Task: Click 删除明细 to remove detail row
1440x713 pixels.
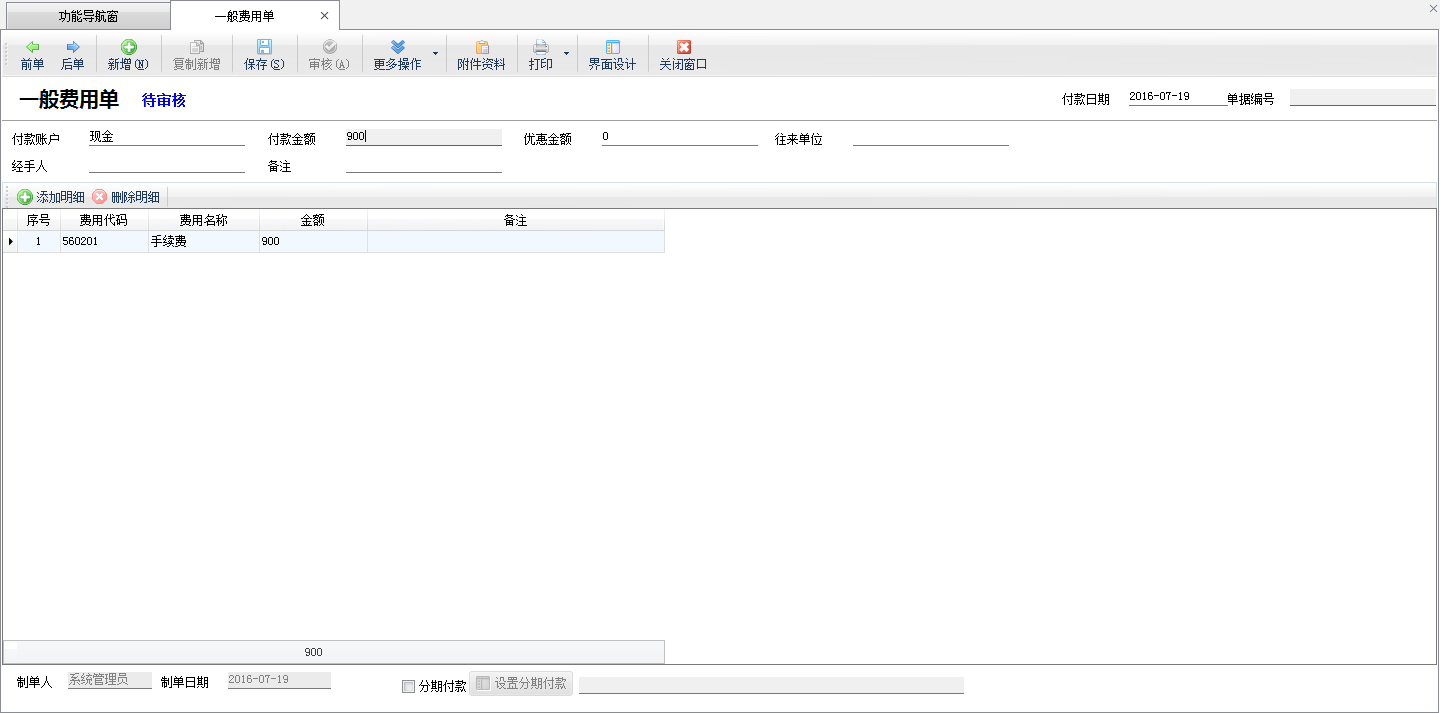Action: pos(126,197)
